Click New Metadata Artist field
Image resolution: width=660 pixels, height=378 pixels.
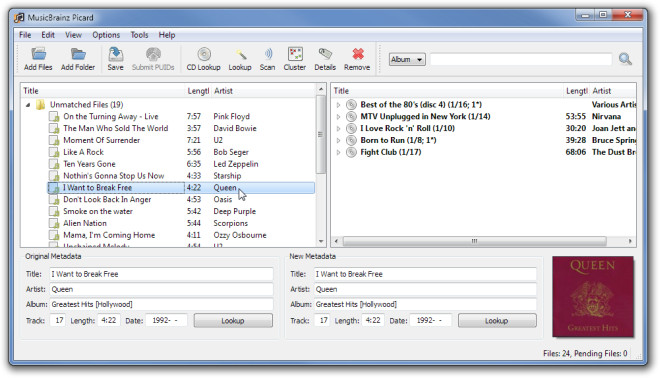[425, 290]
